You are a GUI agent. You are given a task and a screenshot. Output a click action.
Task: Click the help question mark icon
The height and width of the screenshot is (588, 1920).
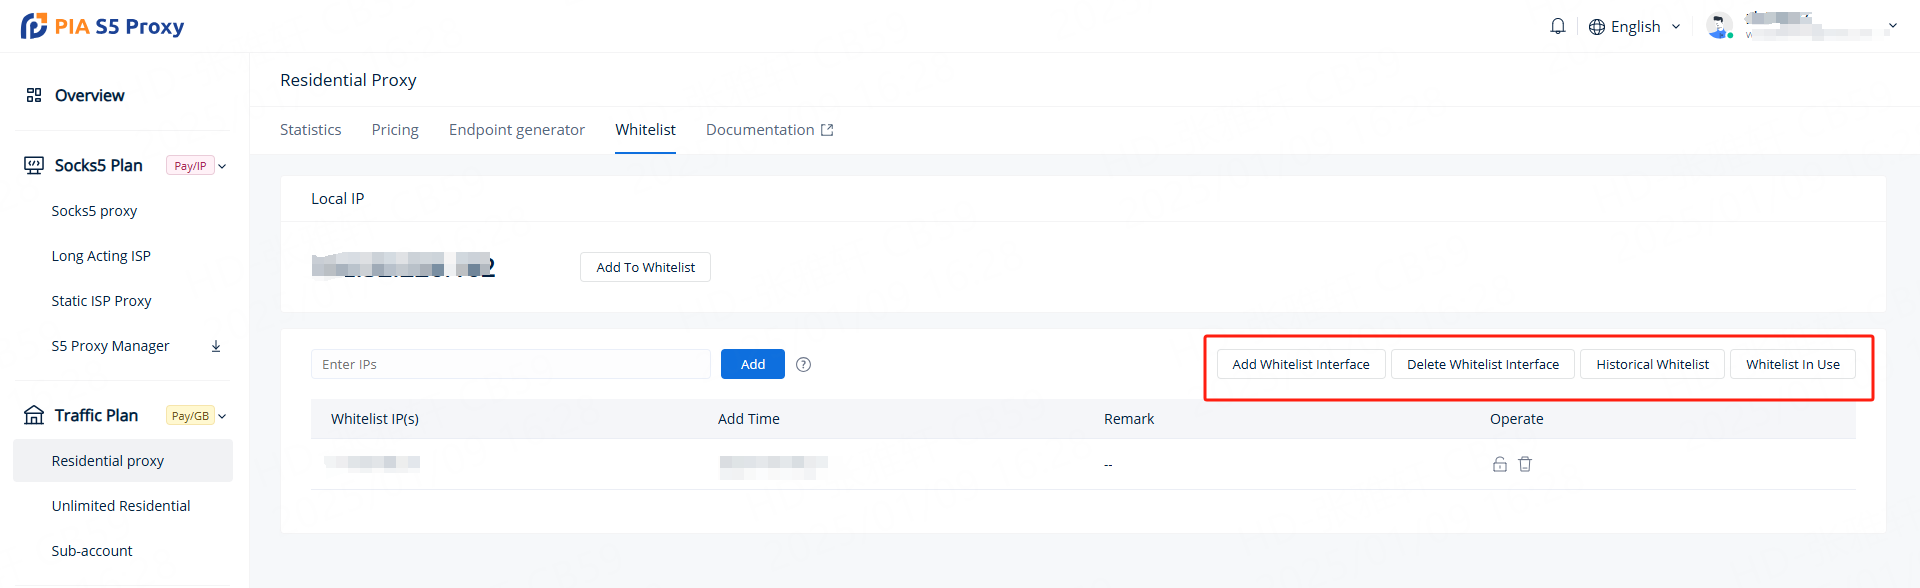click(803, 365)
